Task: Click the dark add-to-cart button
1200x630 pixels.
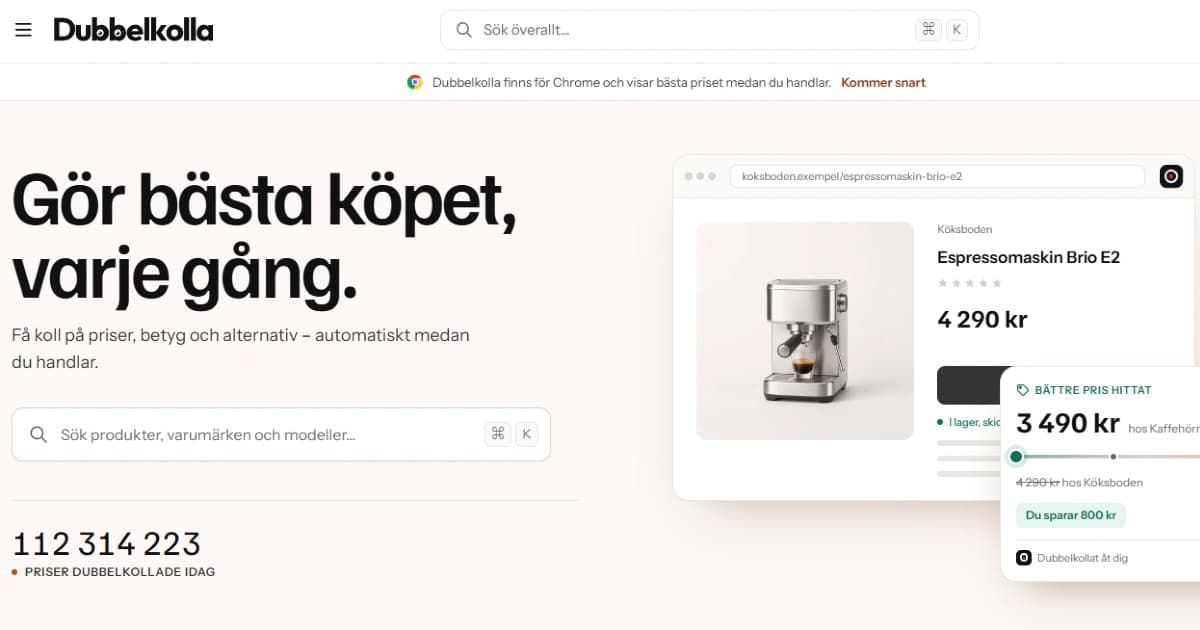Action: pyautogui.click(x=969, y=386)
